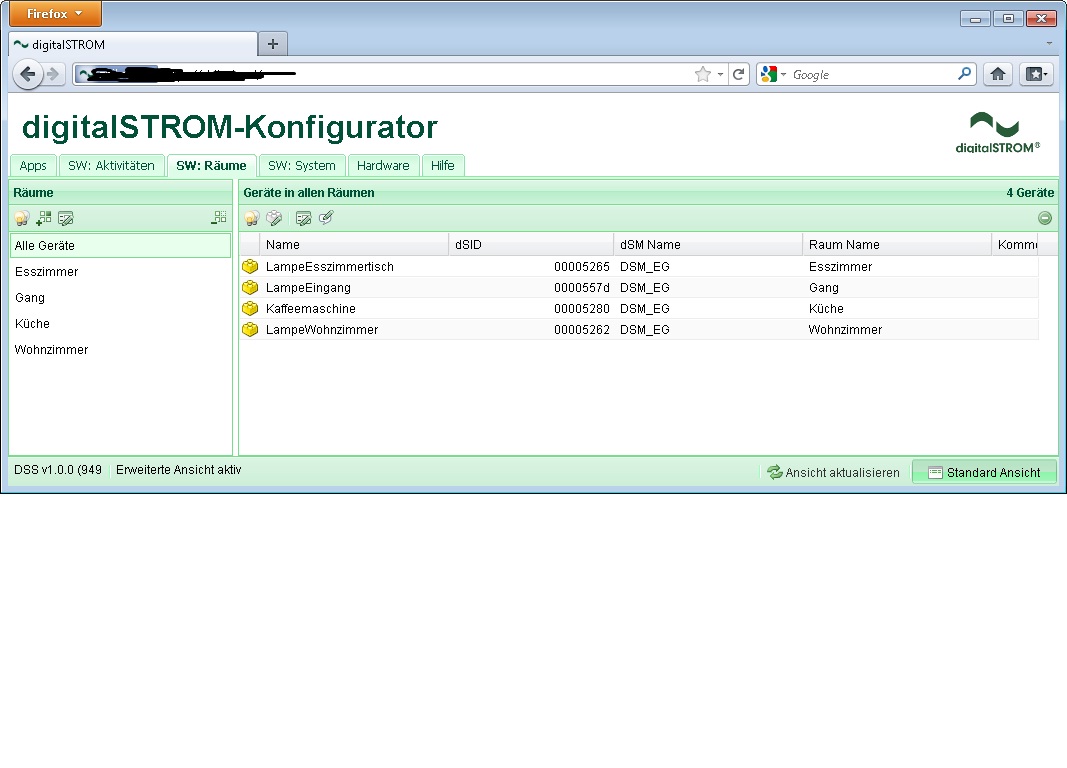Switch to the SW: Aktivitäten tab

click(x=112, y=165)
